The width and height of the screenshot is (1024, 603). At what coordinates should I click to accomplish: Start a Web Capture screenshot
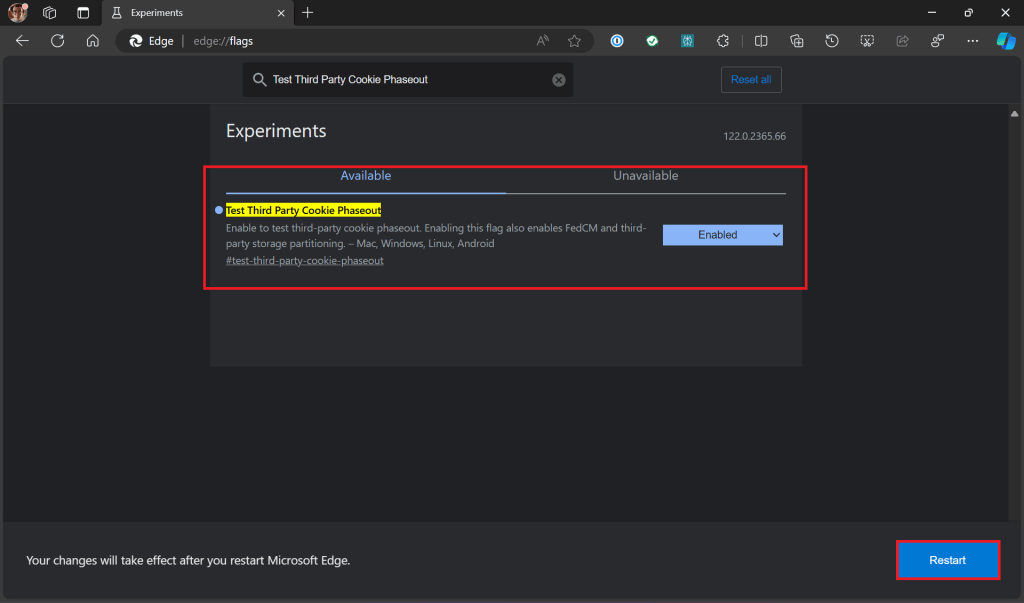pos(867,41)
